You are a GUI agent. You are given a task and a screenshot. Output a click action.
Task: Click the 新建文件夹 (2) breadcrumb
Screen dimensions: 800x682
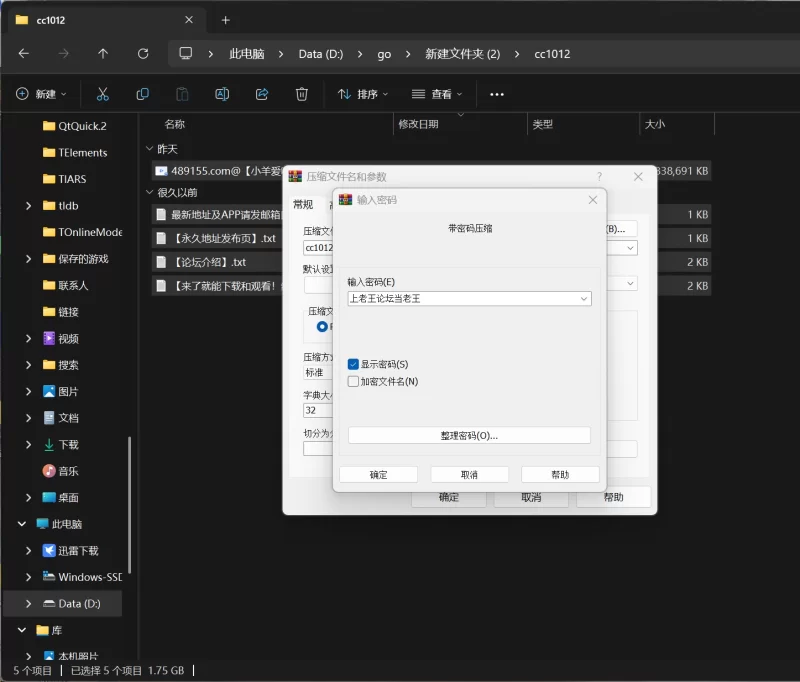click(x=463, y=54)
